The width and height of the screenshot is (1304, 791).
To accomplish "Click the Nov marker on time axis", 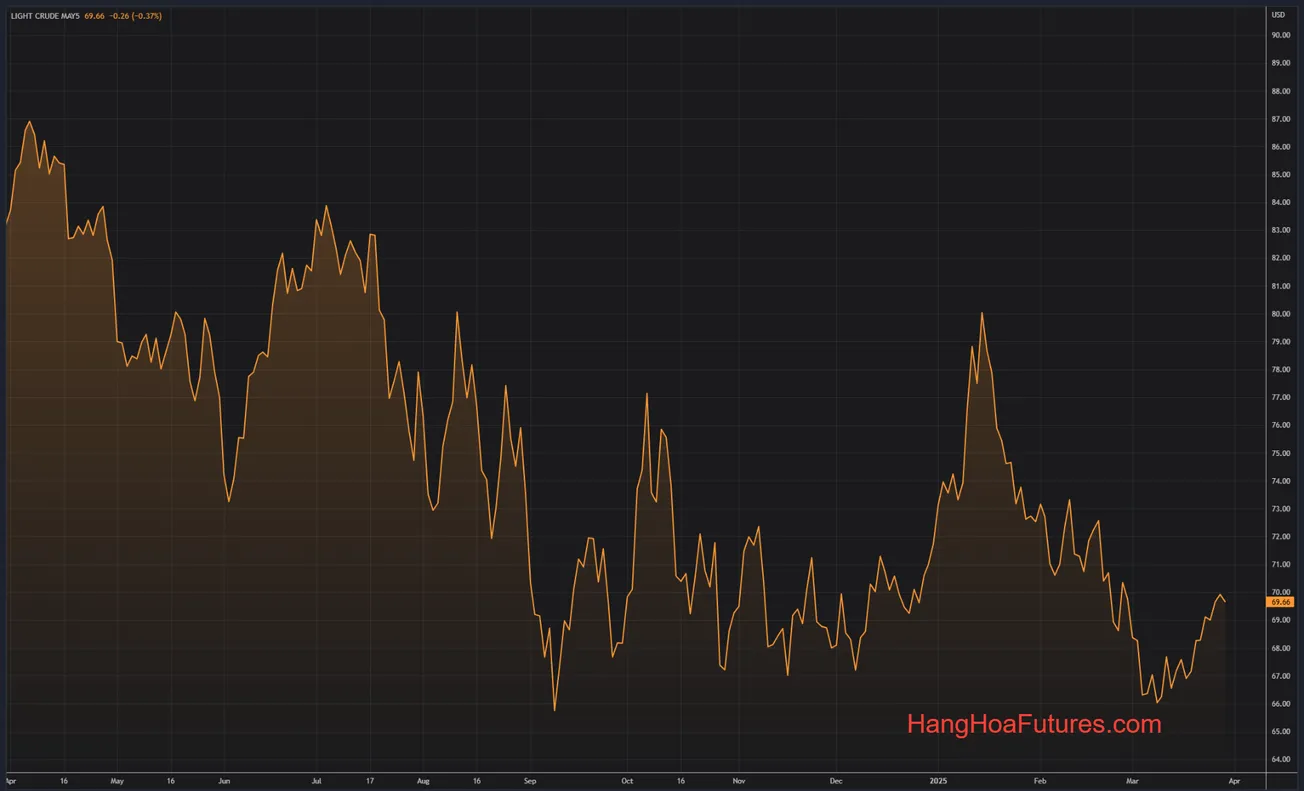I will coord(738,780).
